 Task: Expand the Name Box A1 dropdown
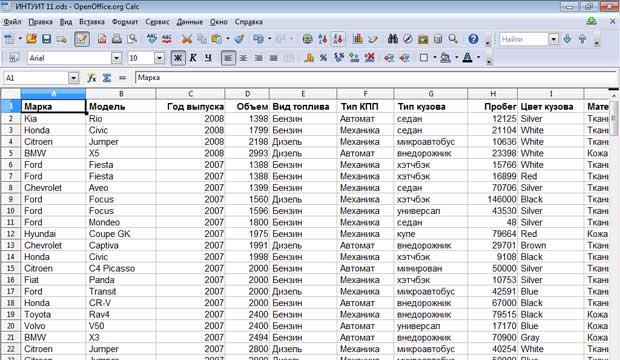pos(74,78)
